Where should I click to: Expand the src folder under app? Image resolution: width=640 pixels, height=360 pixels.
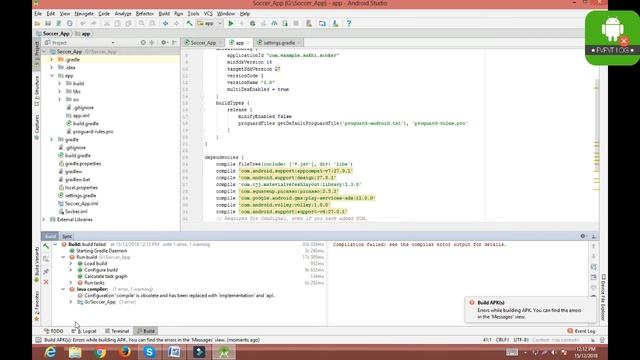60,100
